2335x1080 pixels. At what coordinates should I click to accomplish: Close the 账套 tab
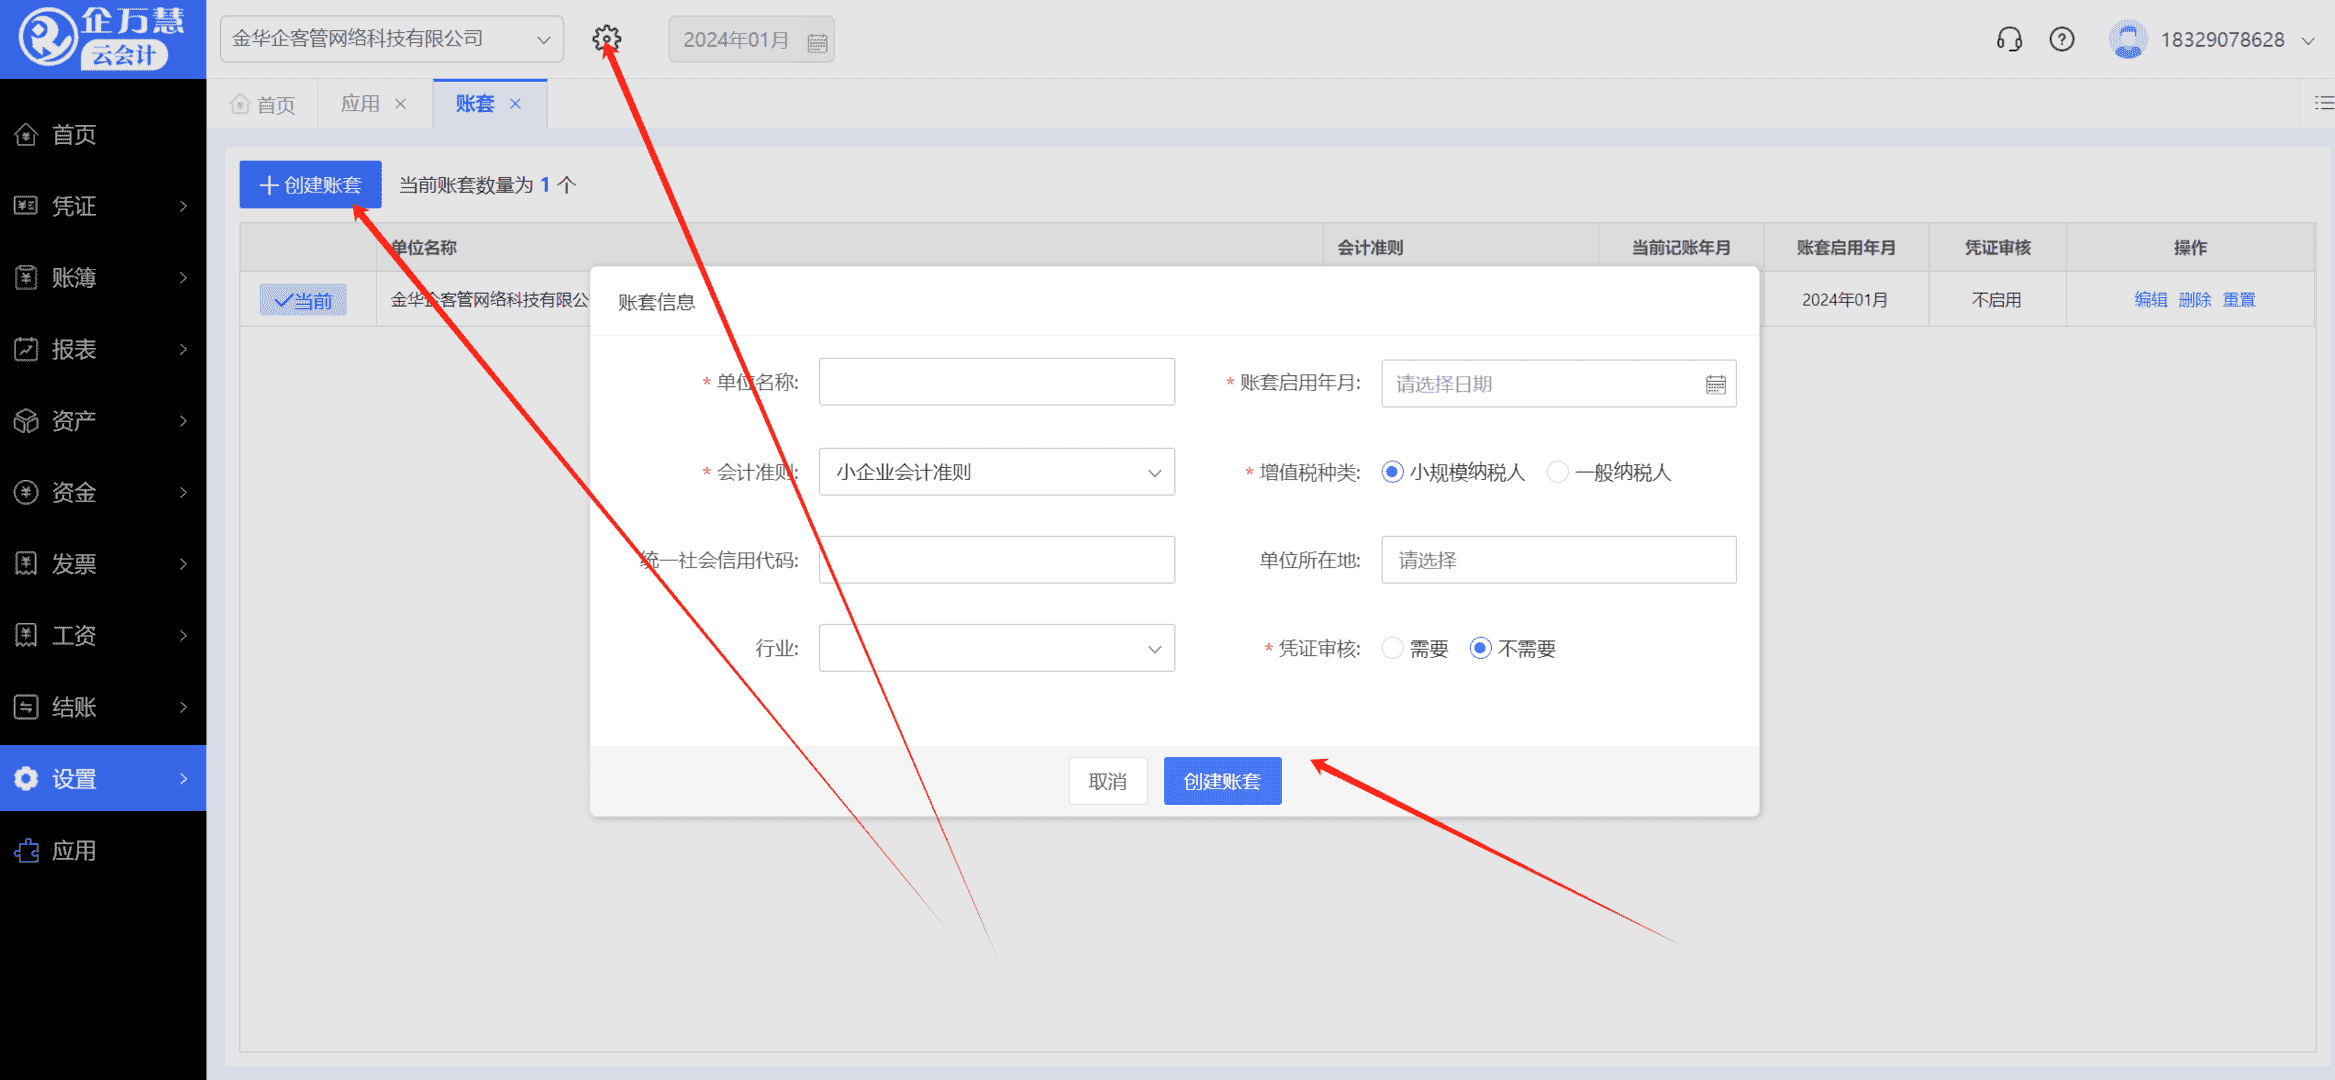[516, 104]
